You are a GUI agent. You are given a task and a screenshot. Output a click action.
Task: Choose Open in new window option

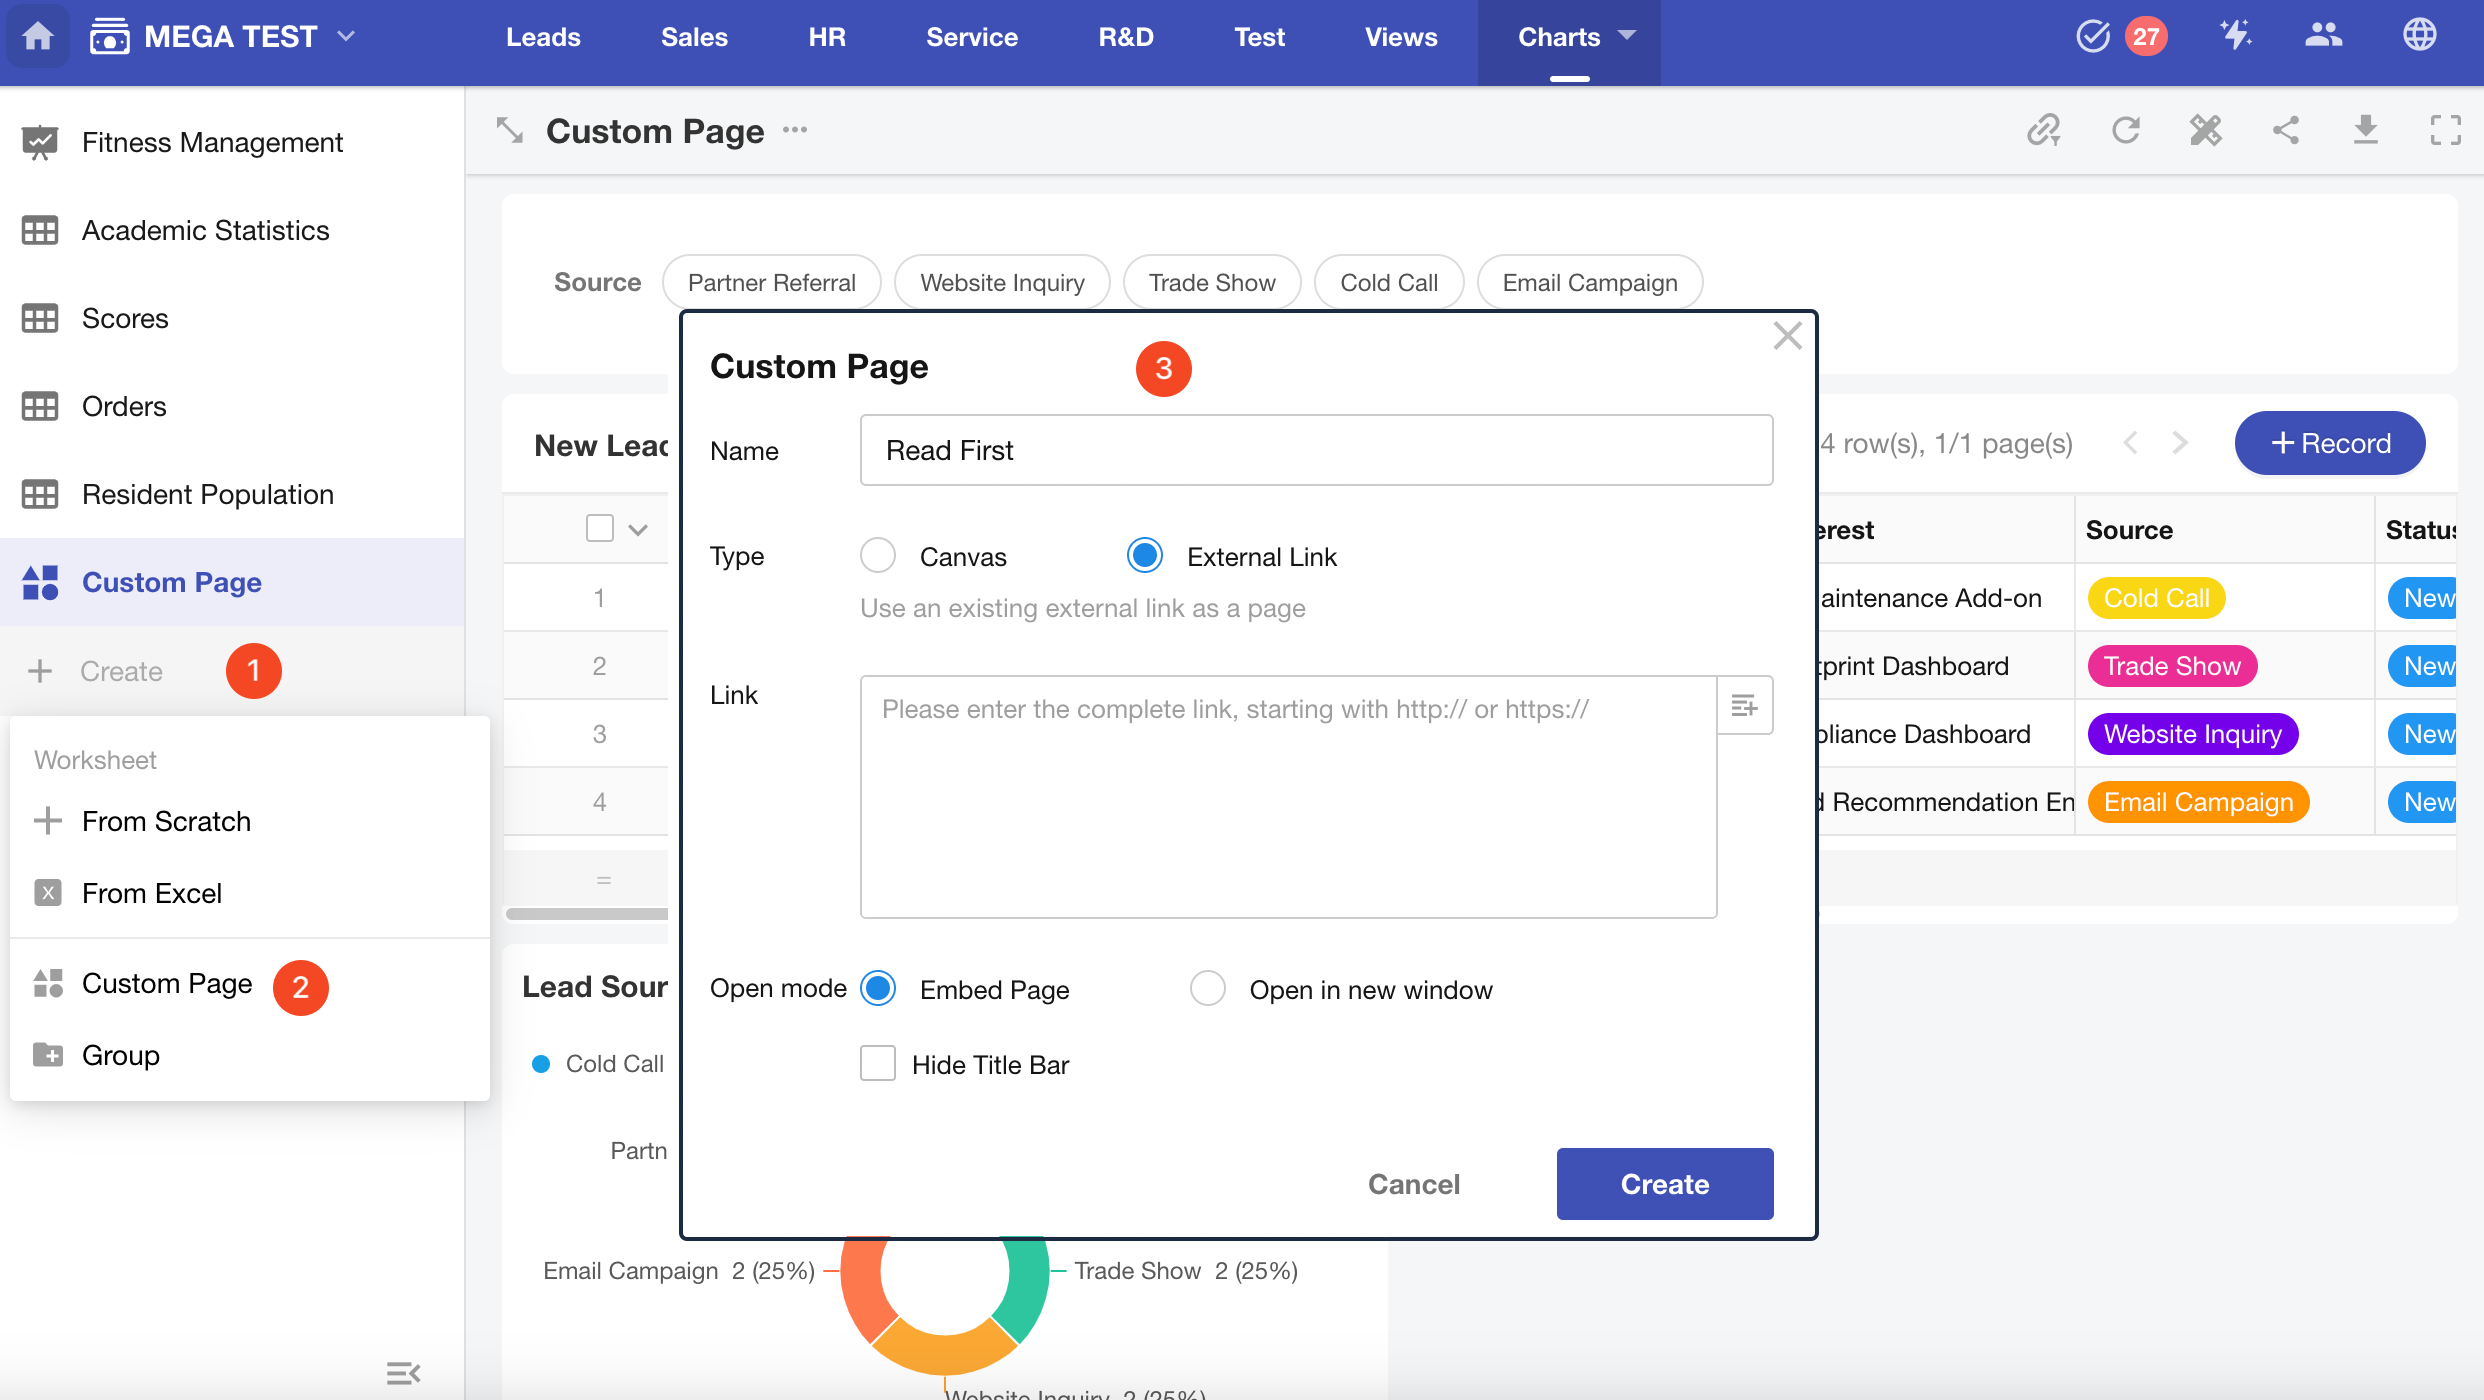pos(1208,989)
